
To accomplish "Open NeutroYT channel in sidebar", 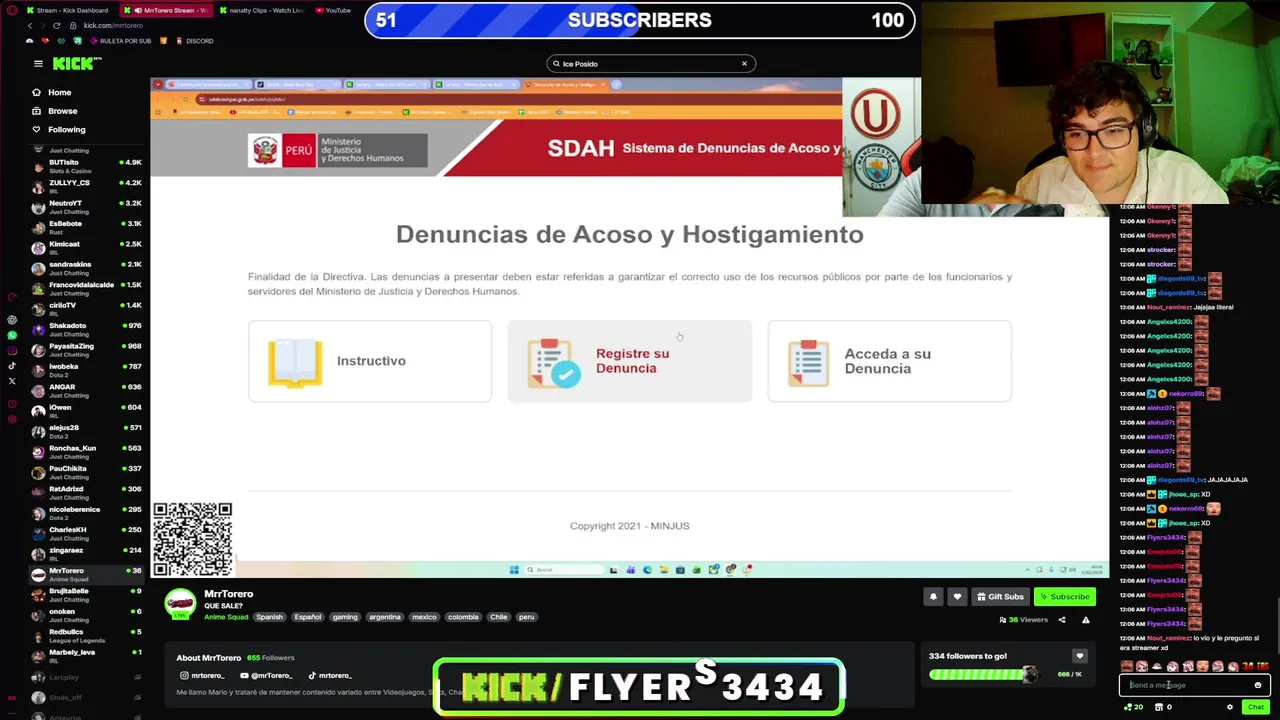I will tap(88, 207).
